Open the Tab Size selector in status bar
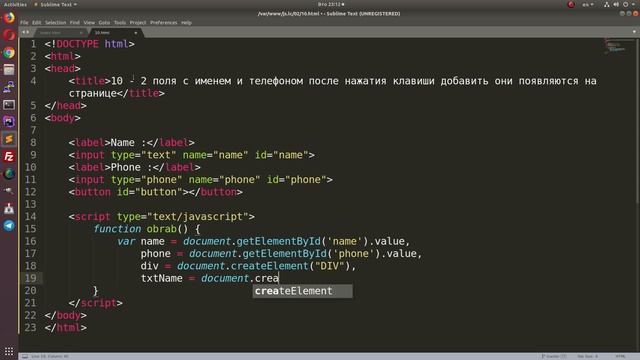Screen dimensions: 640x360 tap(587, 356)
